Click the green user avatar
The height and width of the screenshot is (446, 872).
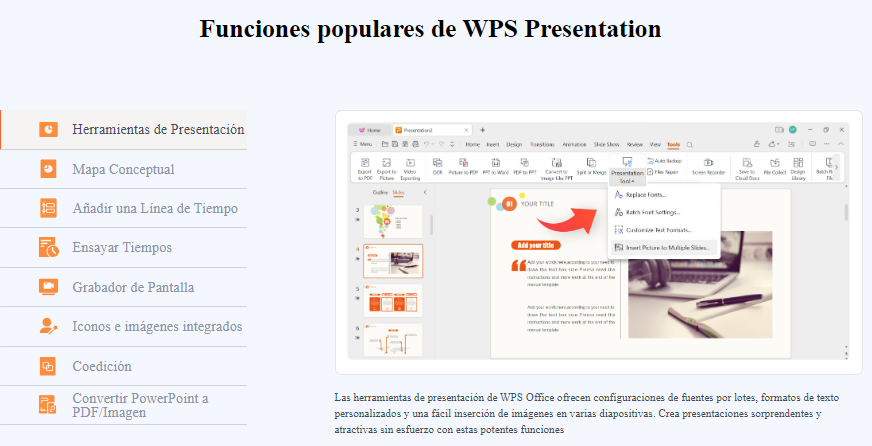point(792,130)
